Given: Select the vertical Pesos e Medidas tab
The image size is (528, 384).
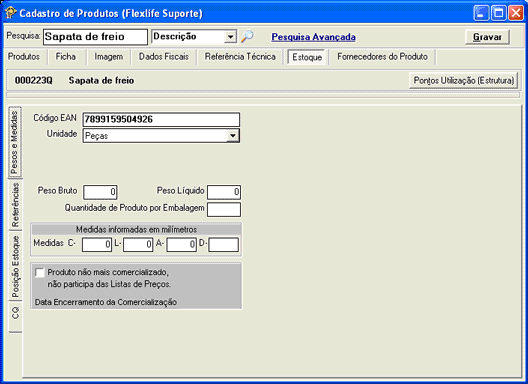Looking at the screenshot, I should 14,142.
